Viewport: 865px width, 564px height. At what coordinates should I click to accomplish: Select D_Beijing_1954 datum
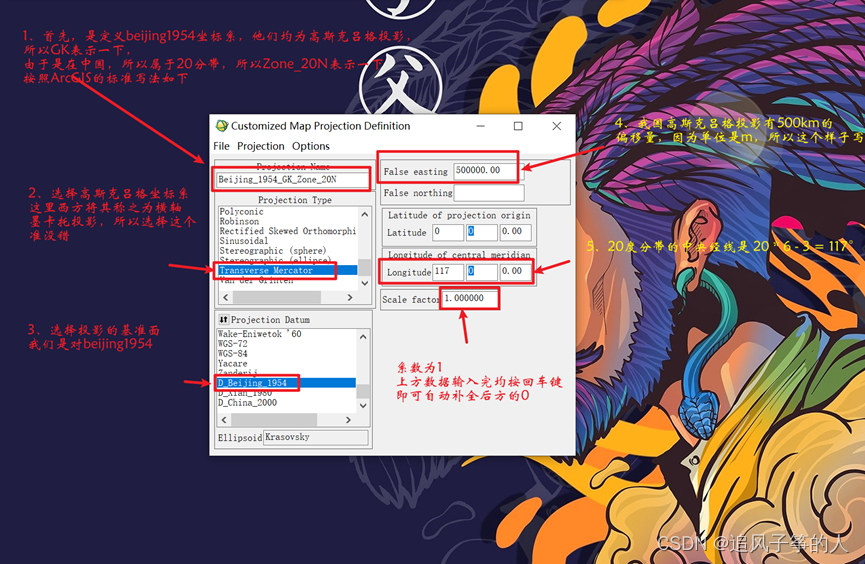[x=286, y=383]
